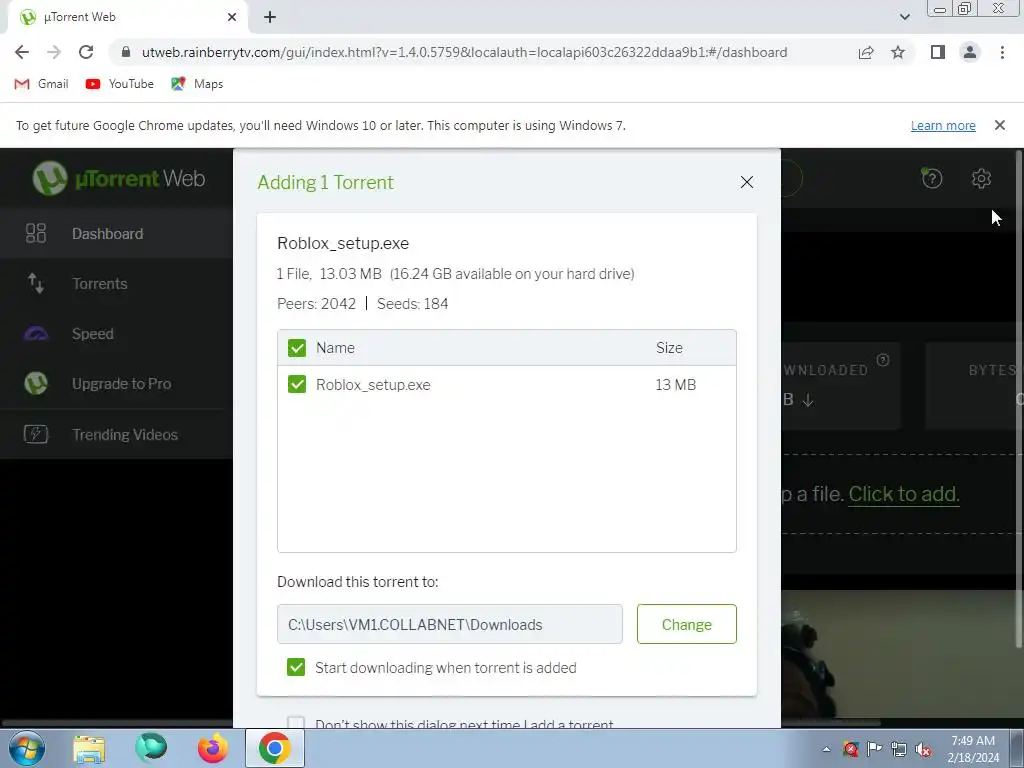The width and height of the screenshot is (1024, 768).
Task: Close the µTorrent Web tab
Action: click(232, 17)
